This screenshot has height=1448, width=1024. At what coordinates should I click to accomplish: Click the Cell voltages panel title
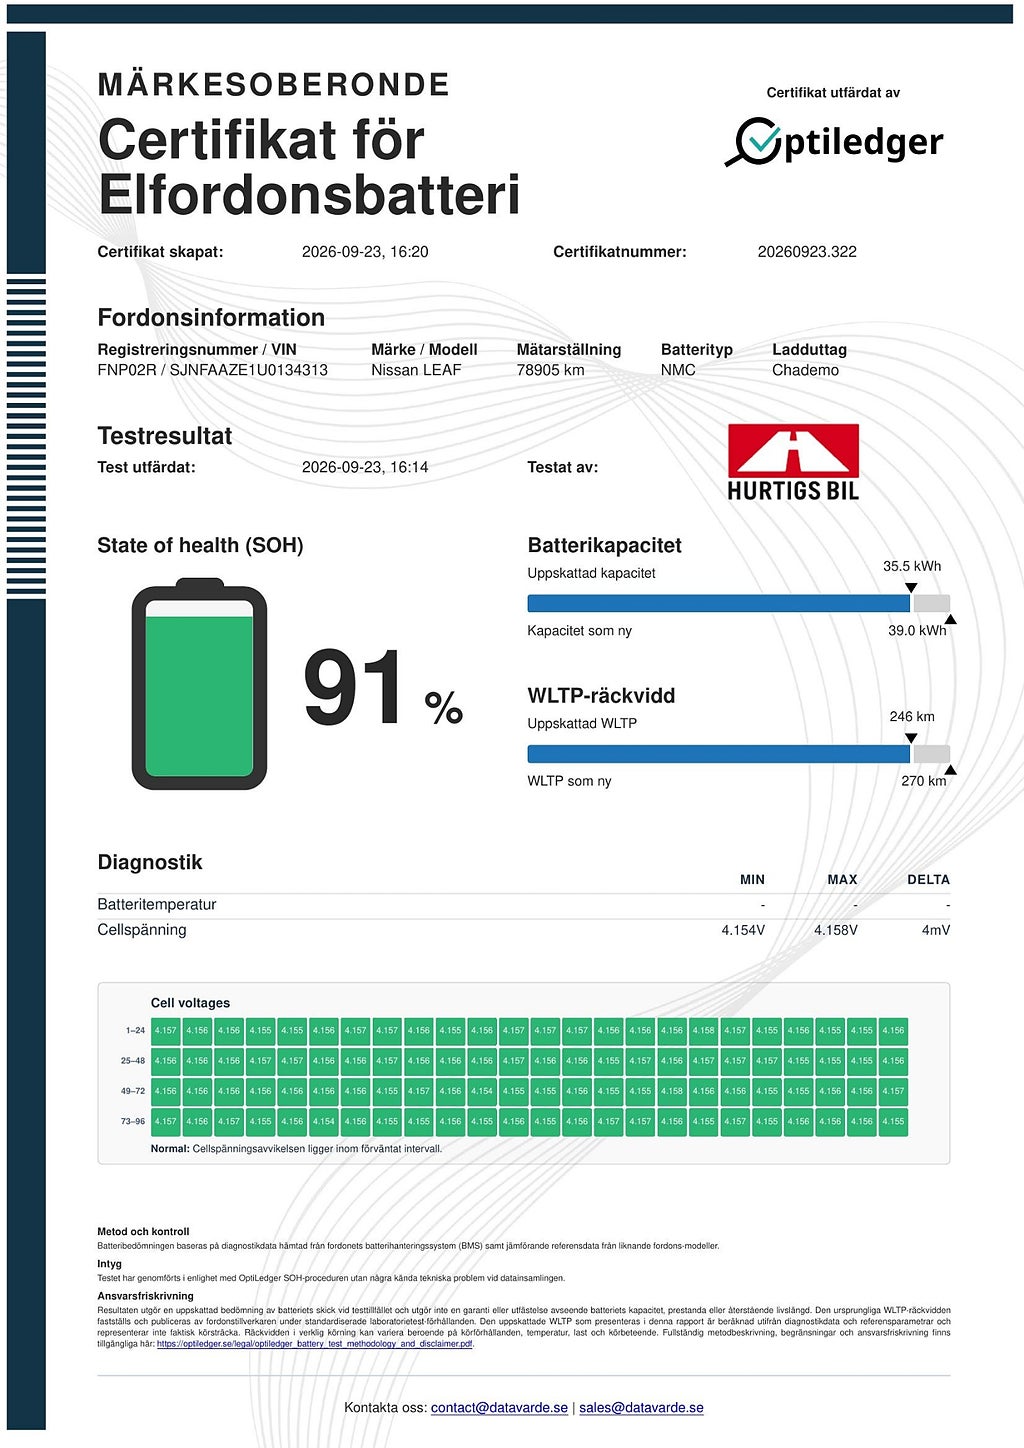[x=190, y=1003]
